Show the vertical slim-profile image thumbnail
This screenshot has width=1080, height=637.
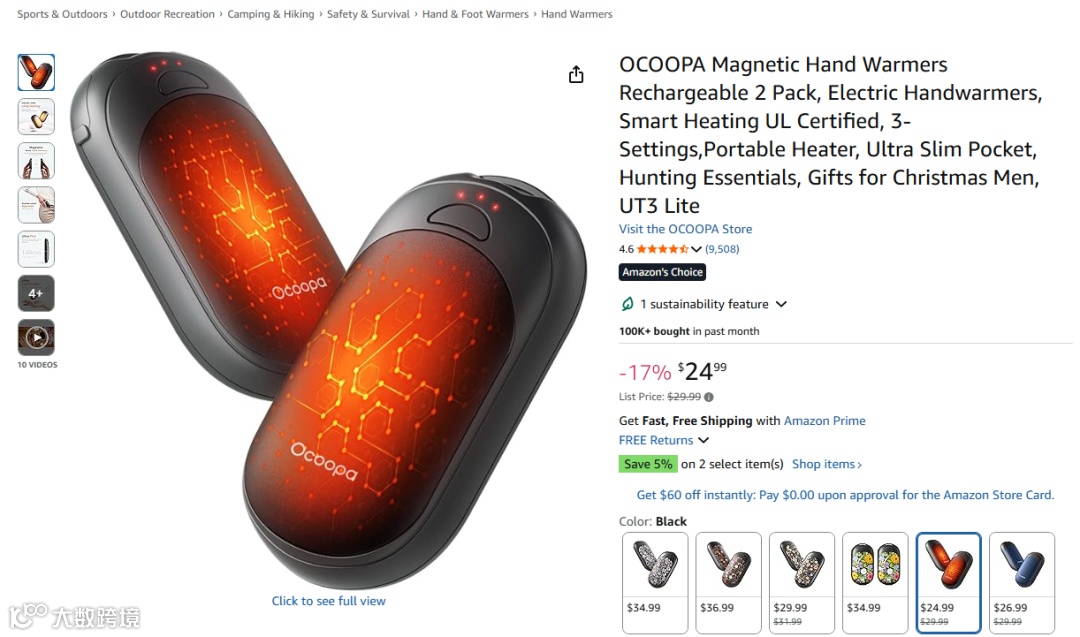[x=36, y=249]
